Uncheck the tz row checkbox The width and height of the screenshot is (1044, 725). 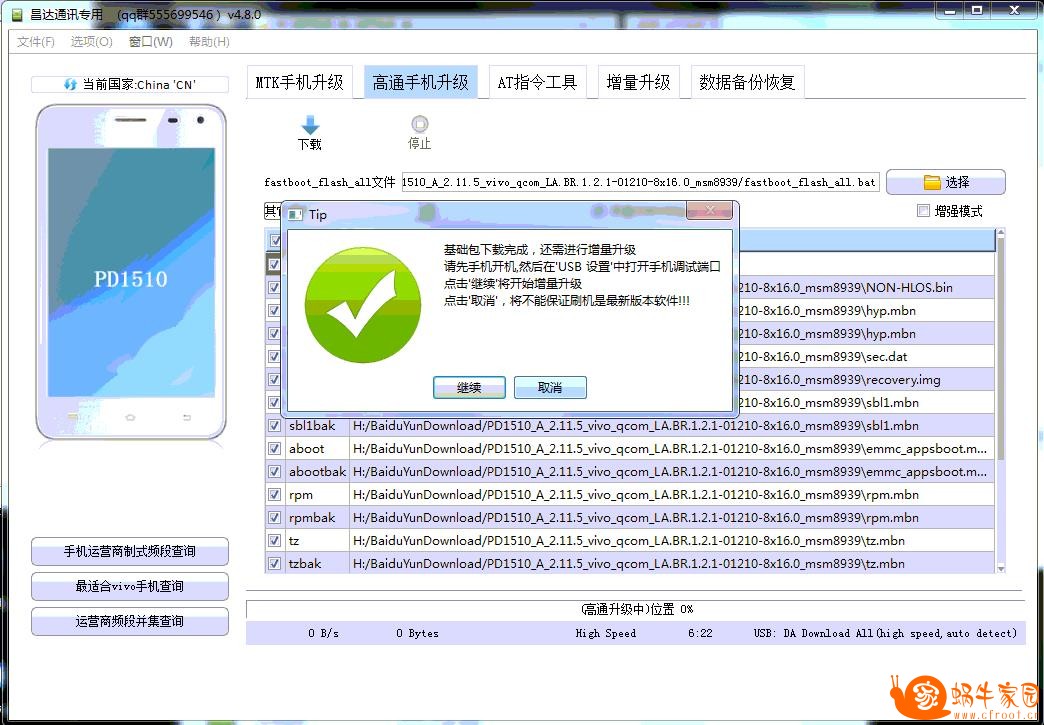(x=274, y=541)
